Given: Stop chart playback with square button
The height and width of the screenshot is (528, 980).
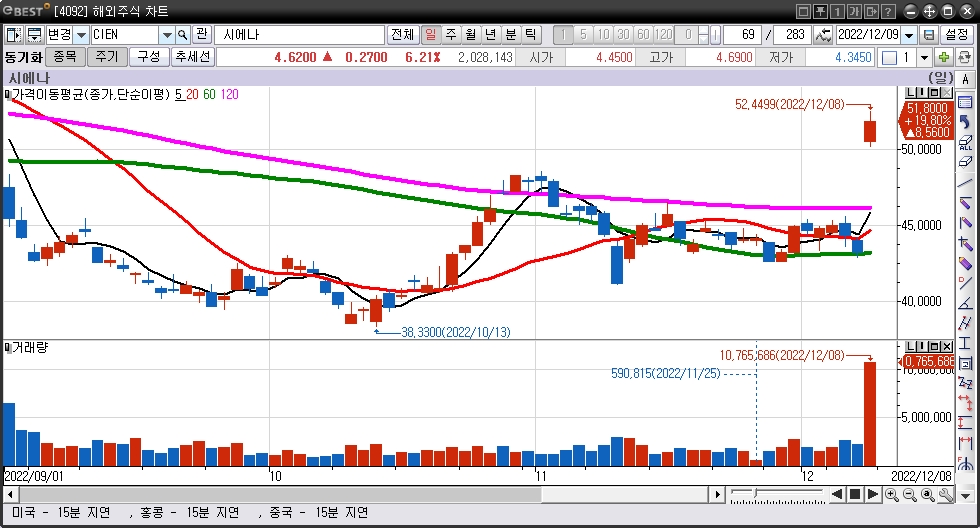Looking at the screenshot, I should tap(855, 495).
